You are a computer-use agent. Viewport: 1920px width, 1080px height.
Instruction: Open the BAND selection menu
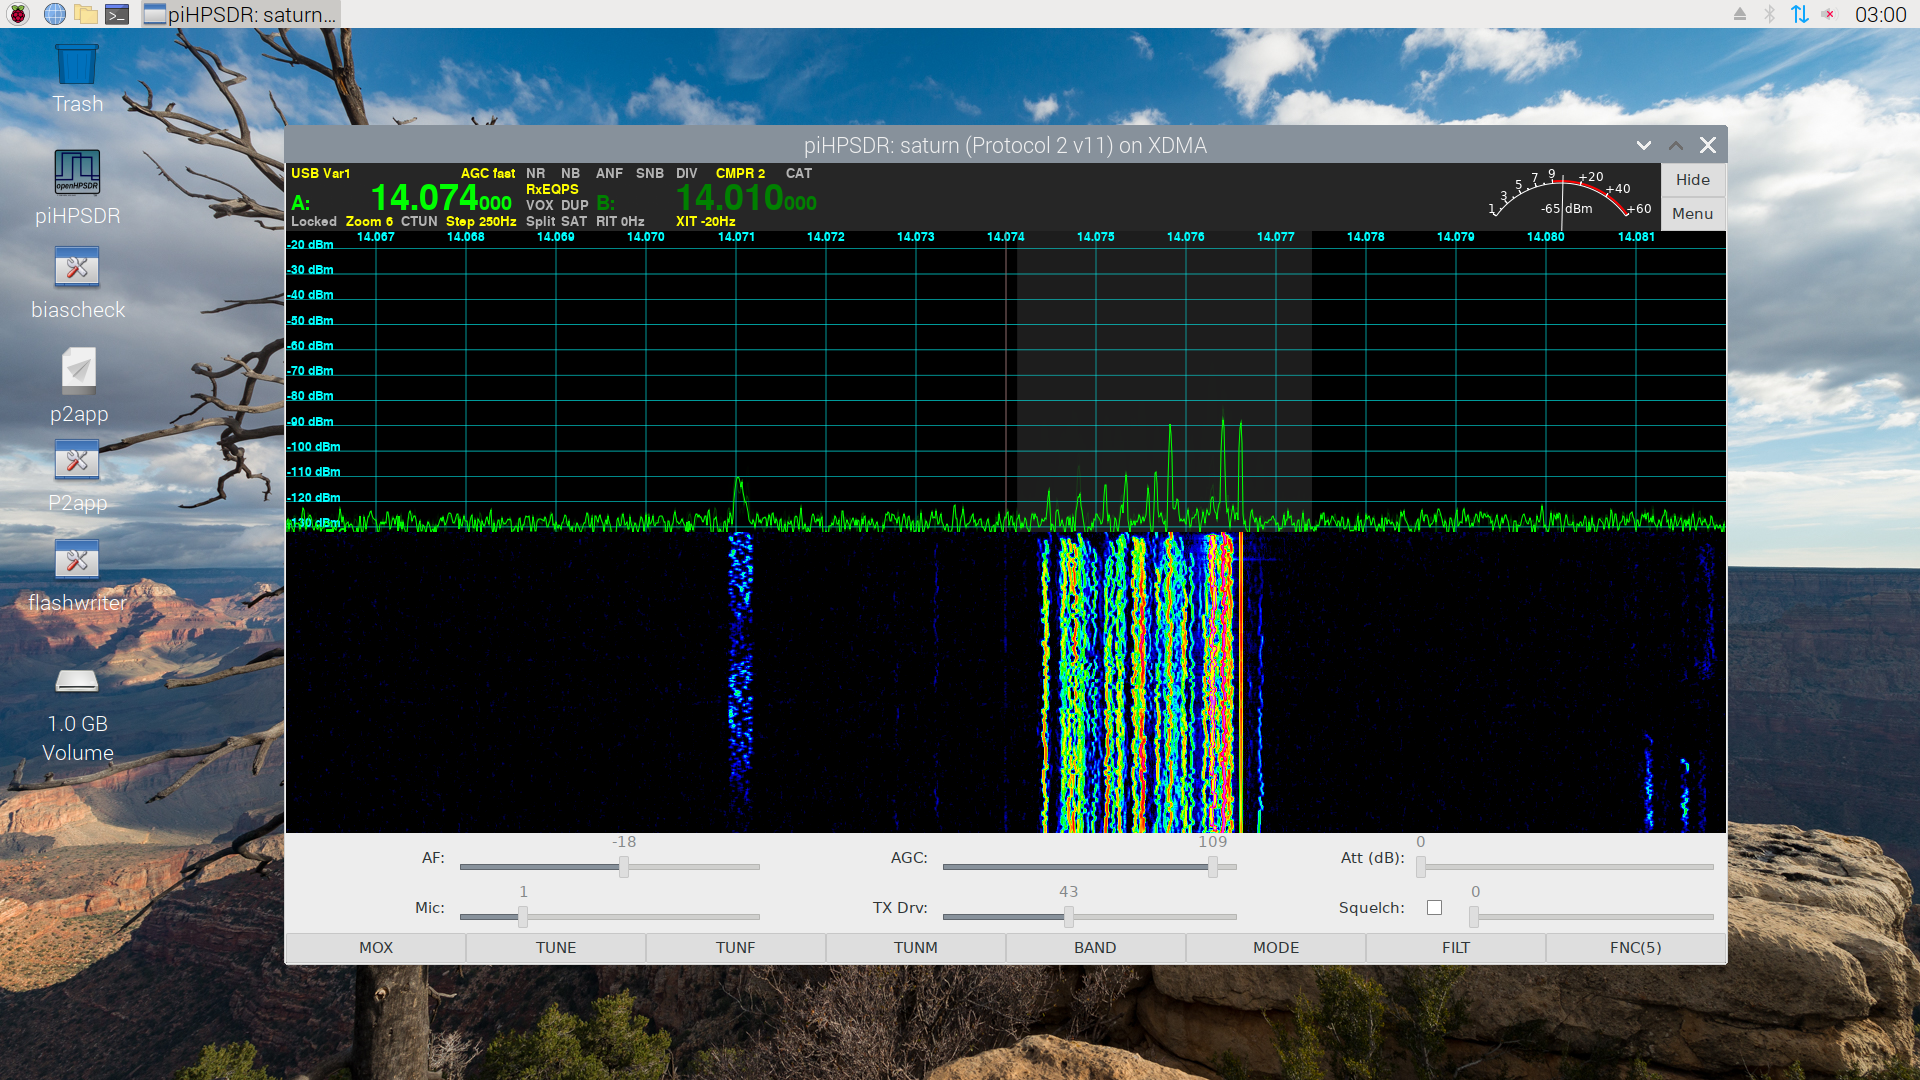(1095, 948)
